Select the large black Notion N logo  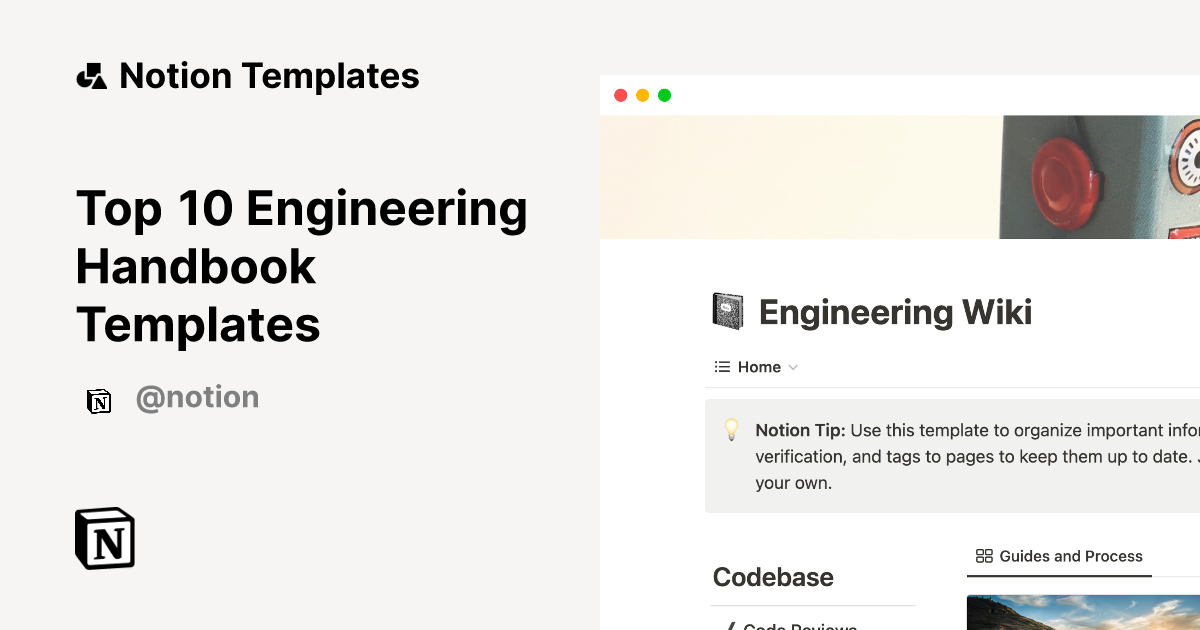104,538
